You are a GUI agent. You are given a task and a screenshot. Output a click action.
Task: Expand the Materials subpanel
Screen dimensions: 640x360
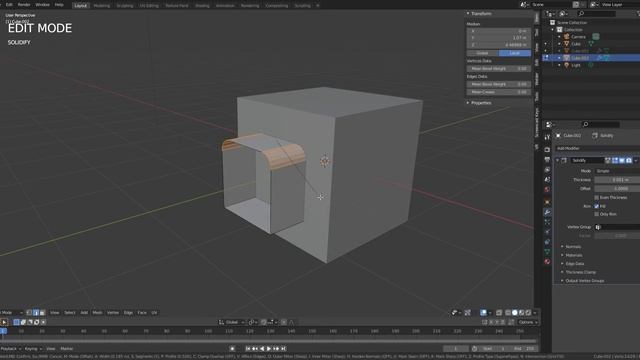tap(573, 255)
